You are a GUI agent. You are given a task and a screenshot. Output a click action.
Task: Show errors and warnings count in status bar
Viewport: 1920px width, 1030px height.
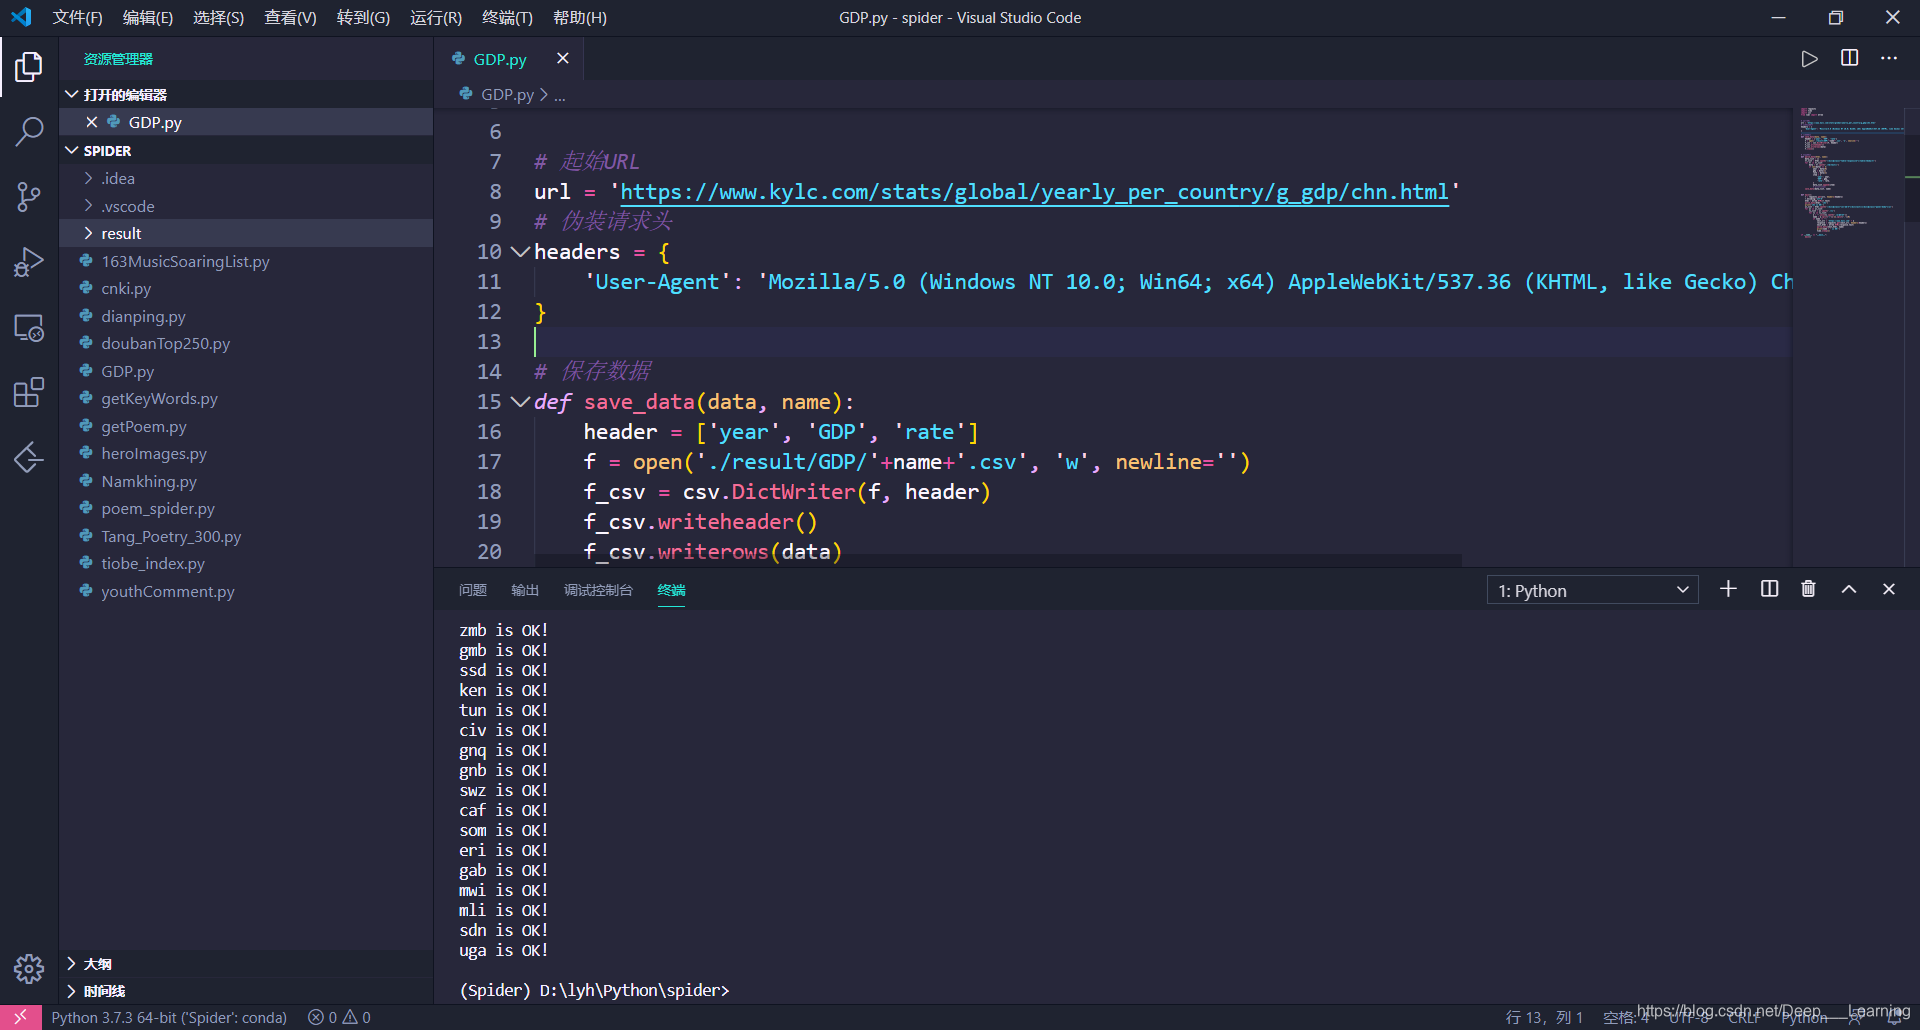(339, 1017)
